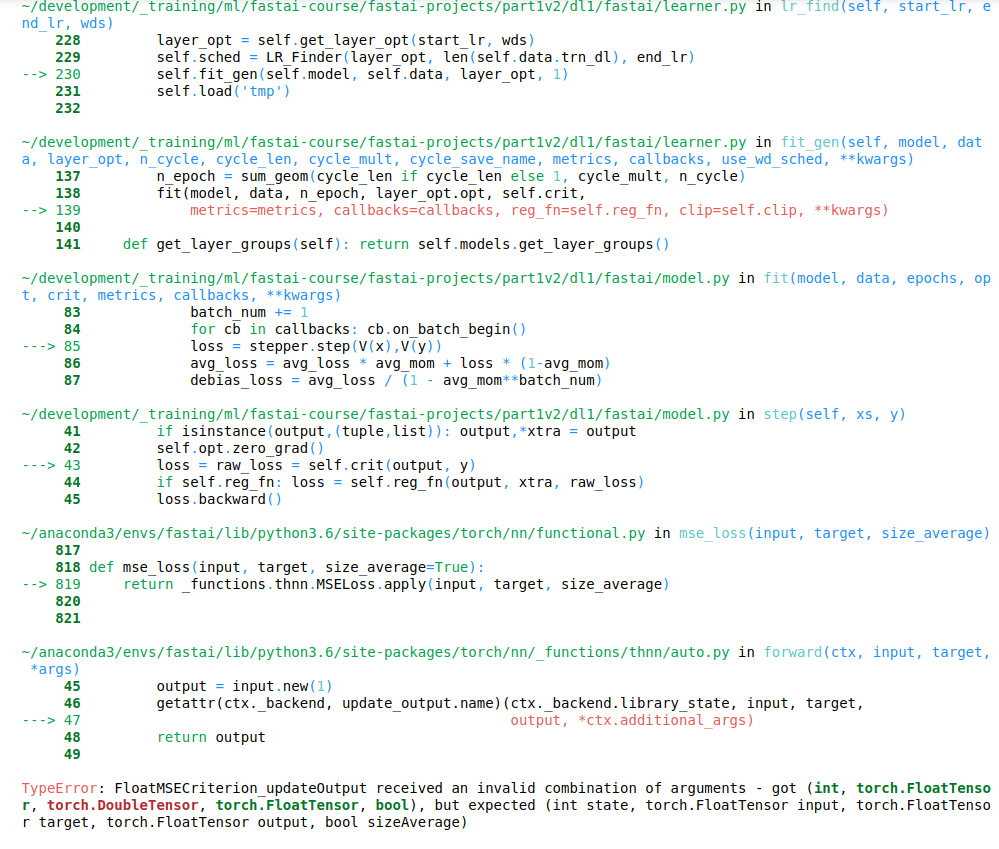Click 'fit(model, data, epochs, op' function header
The width and height of the screenshot is (999, 849).
(x=877, y=278)
